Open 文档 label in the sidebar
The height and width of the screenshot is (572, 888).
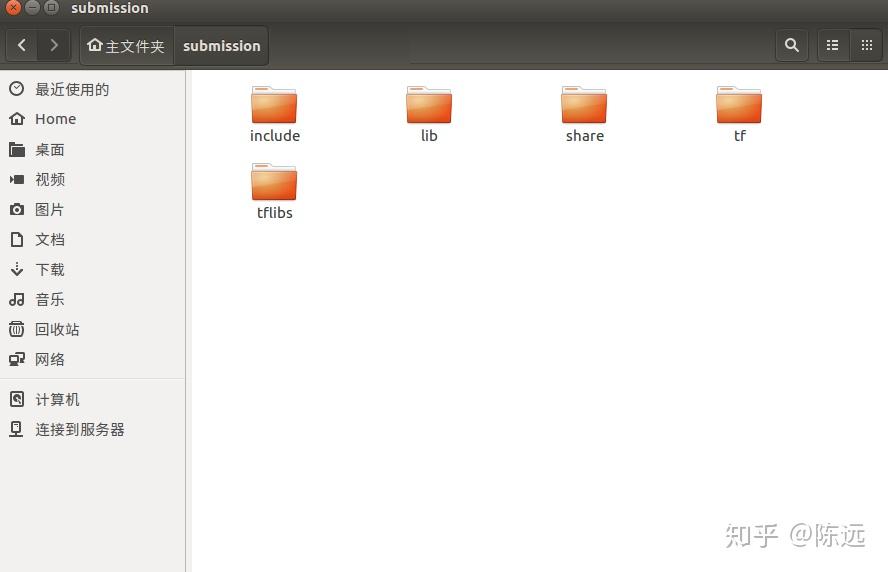50,240
